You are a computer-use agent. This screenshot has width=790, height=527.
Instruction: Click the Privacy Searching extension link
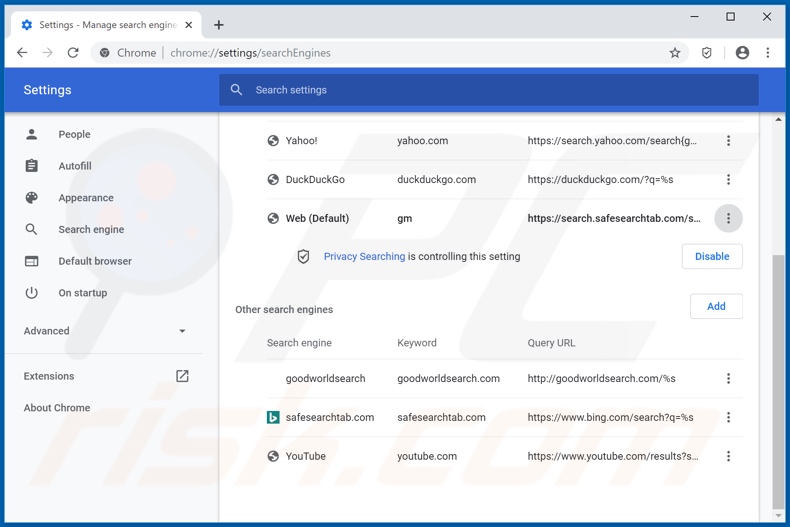[x=364, y=256]
